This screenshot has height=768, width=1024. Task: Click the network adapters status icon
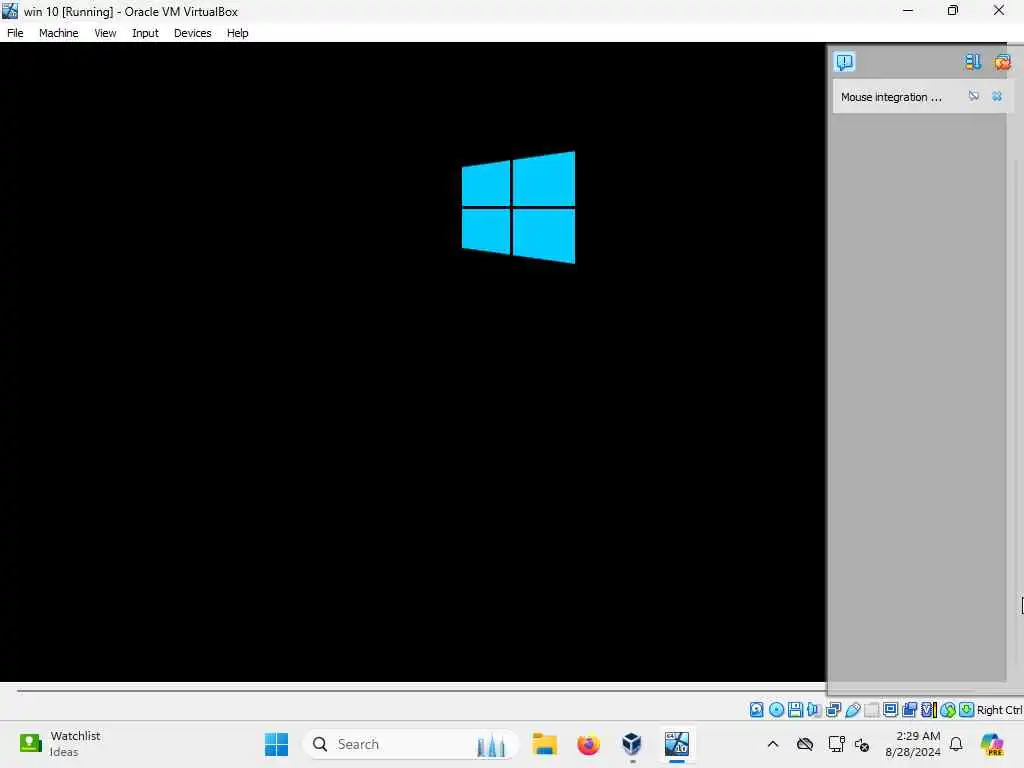pos(833,709)
